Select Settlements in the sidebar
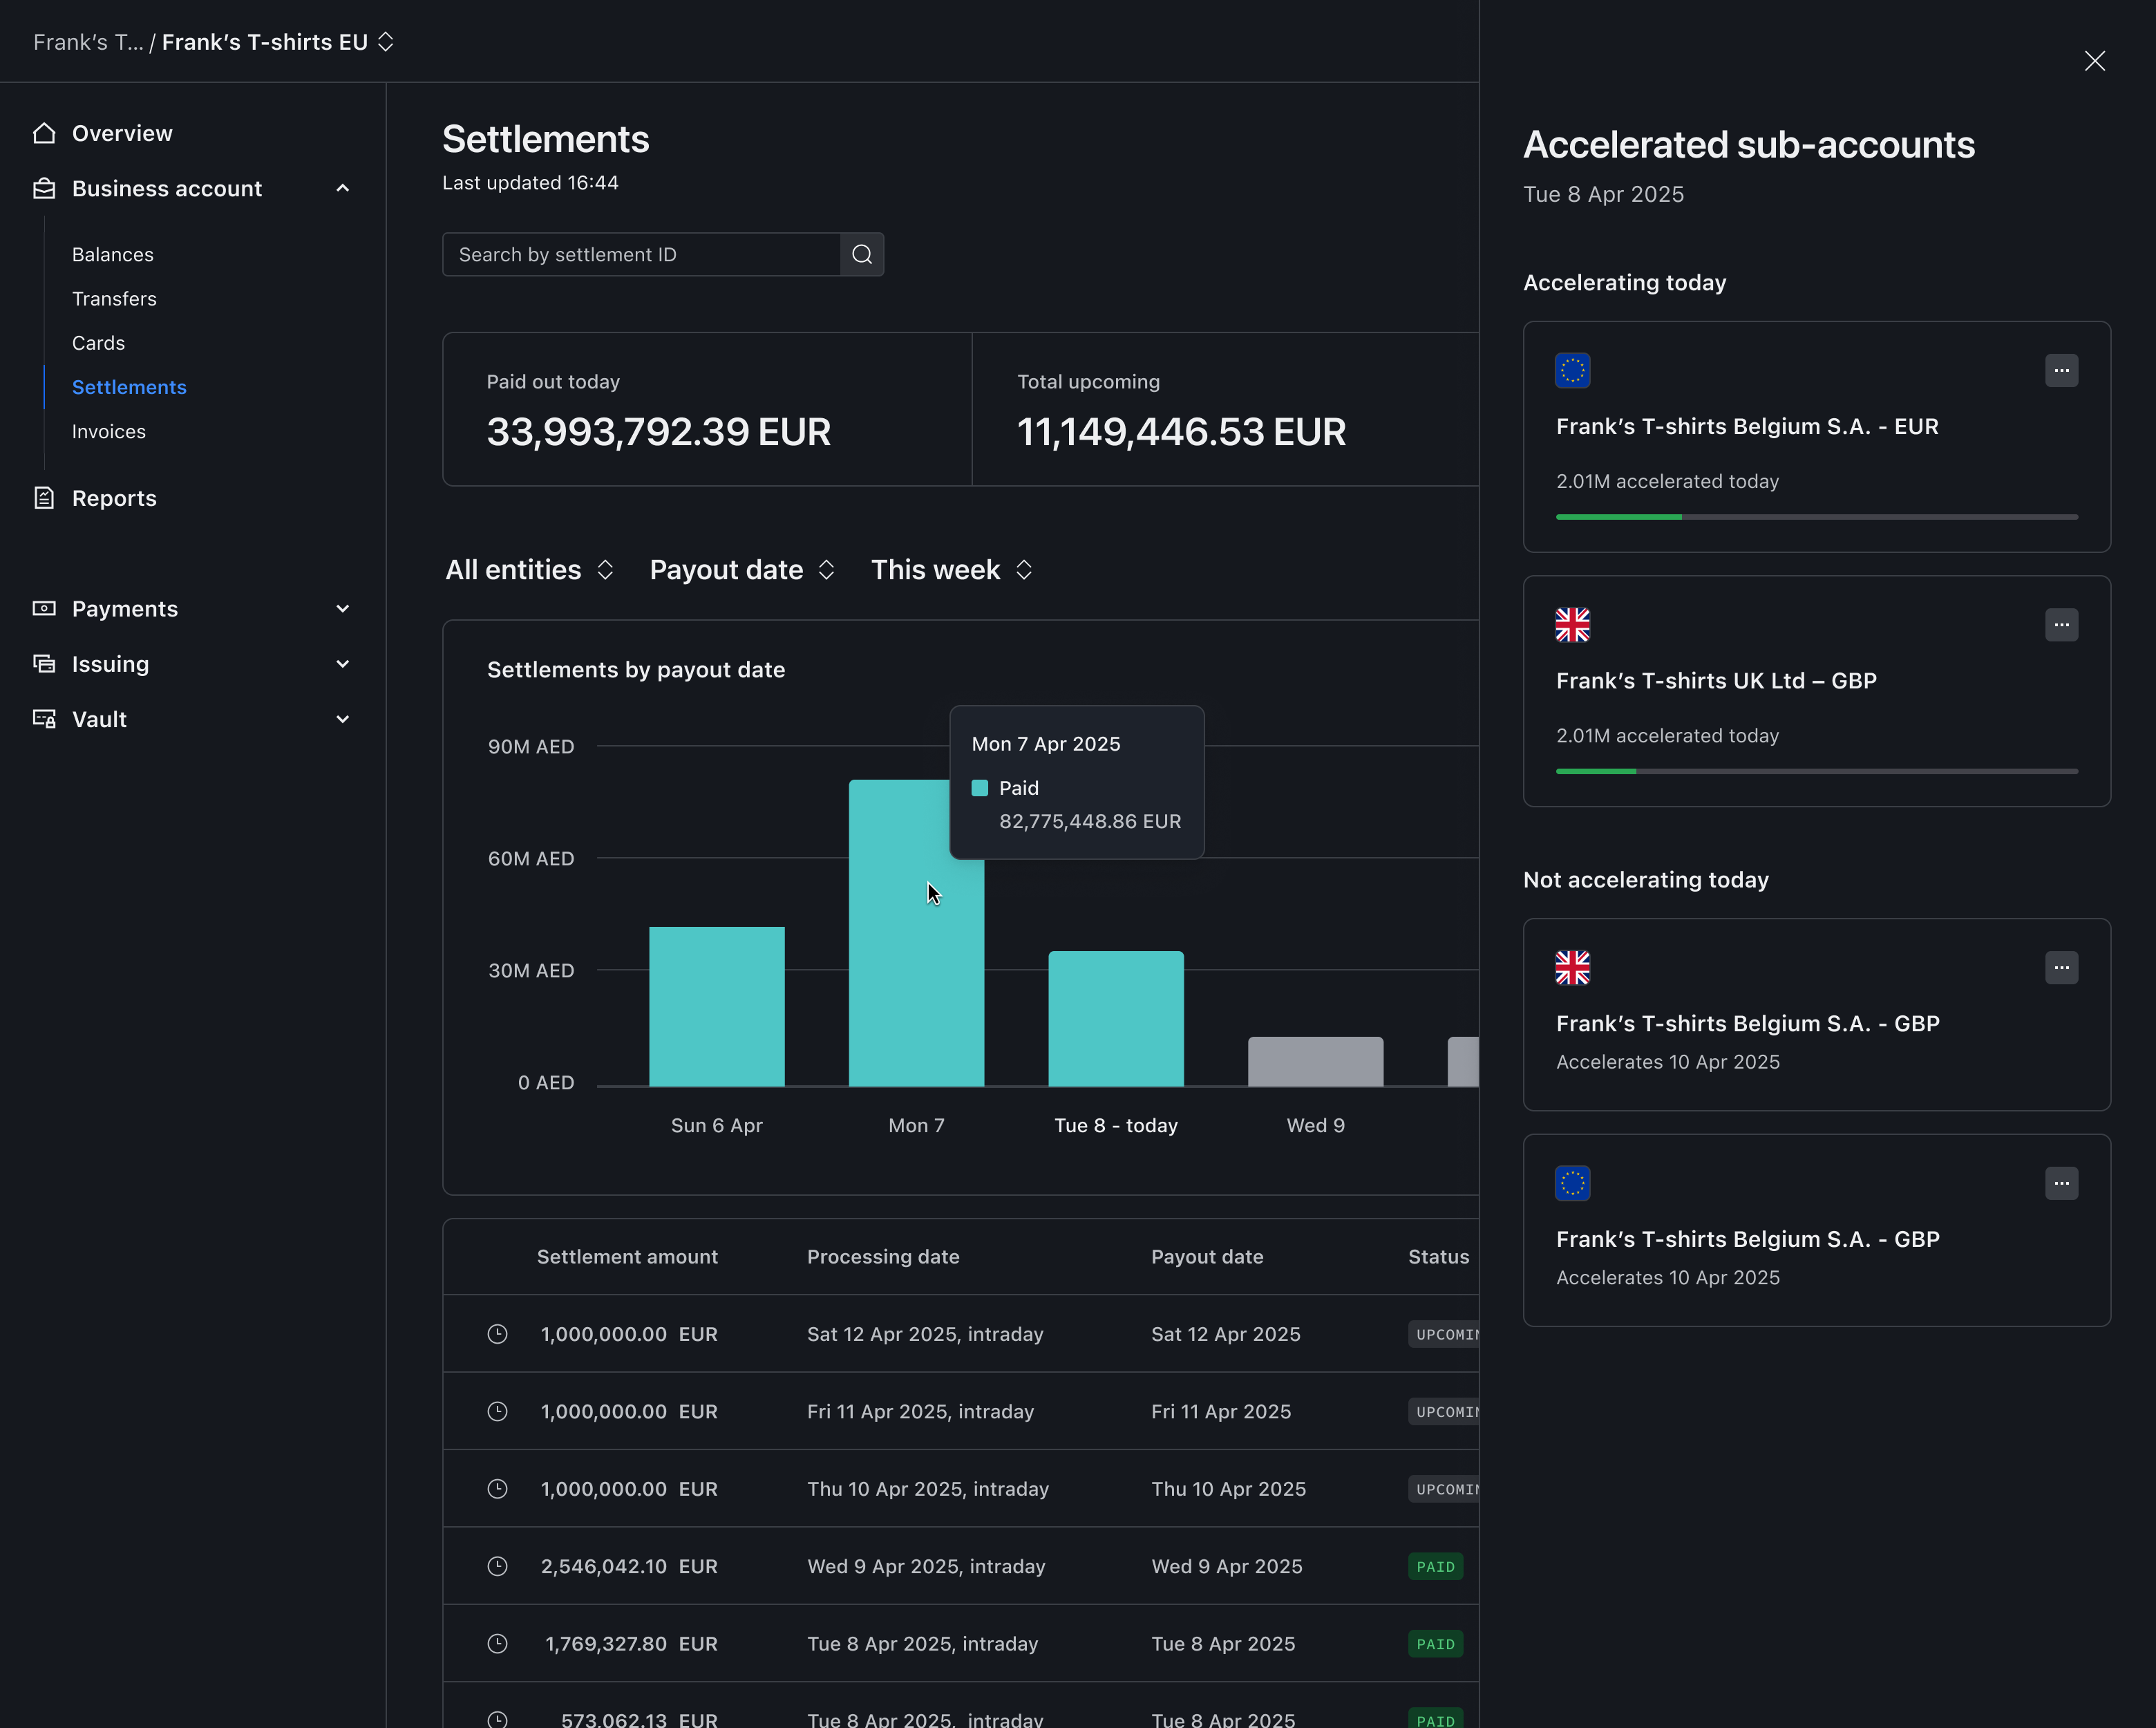Image resolution: width=2156 pixels, height=1728 pixels. point(129,387)
